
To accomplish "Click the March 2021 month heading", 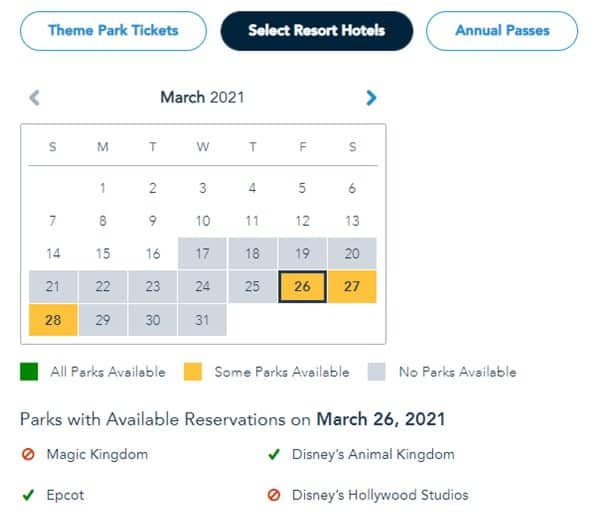I will point(202,97).
